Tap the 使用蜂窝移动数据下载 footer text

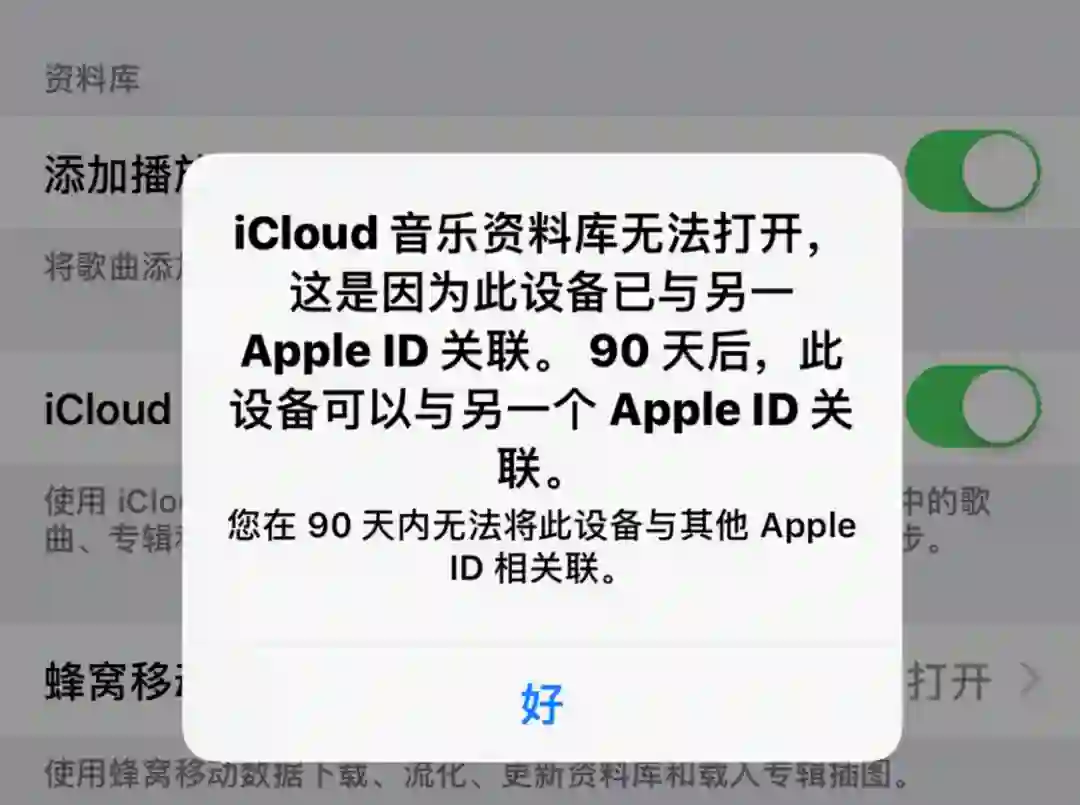pos(477,774)
